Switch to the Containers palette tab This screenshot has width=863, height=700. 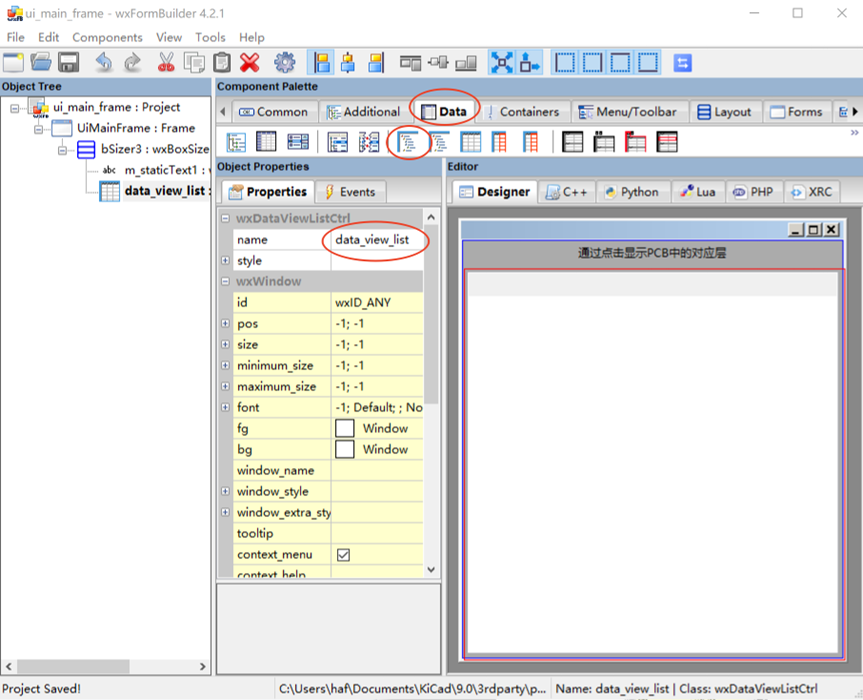(523, 112)
